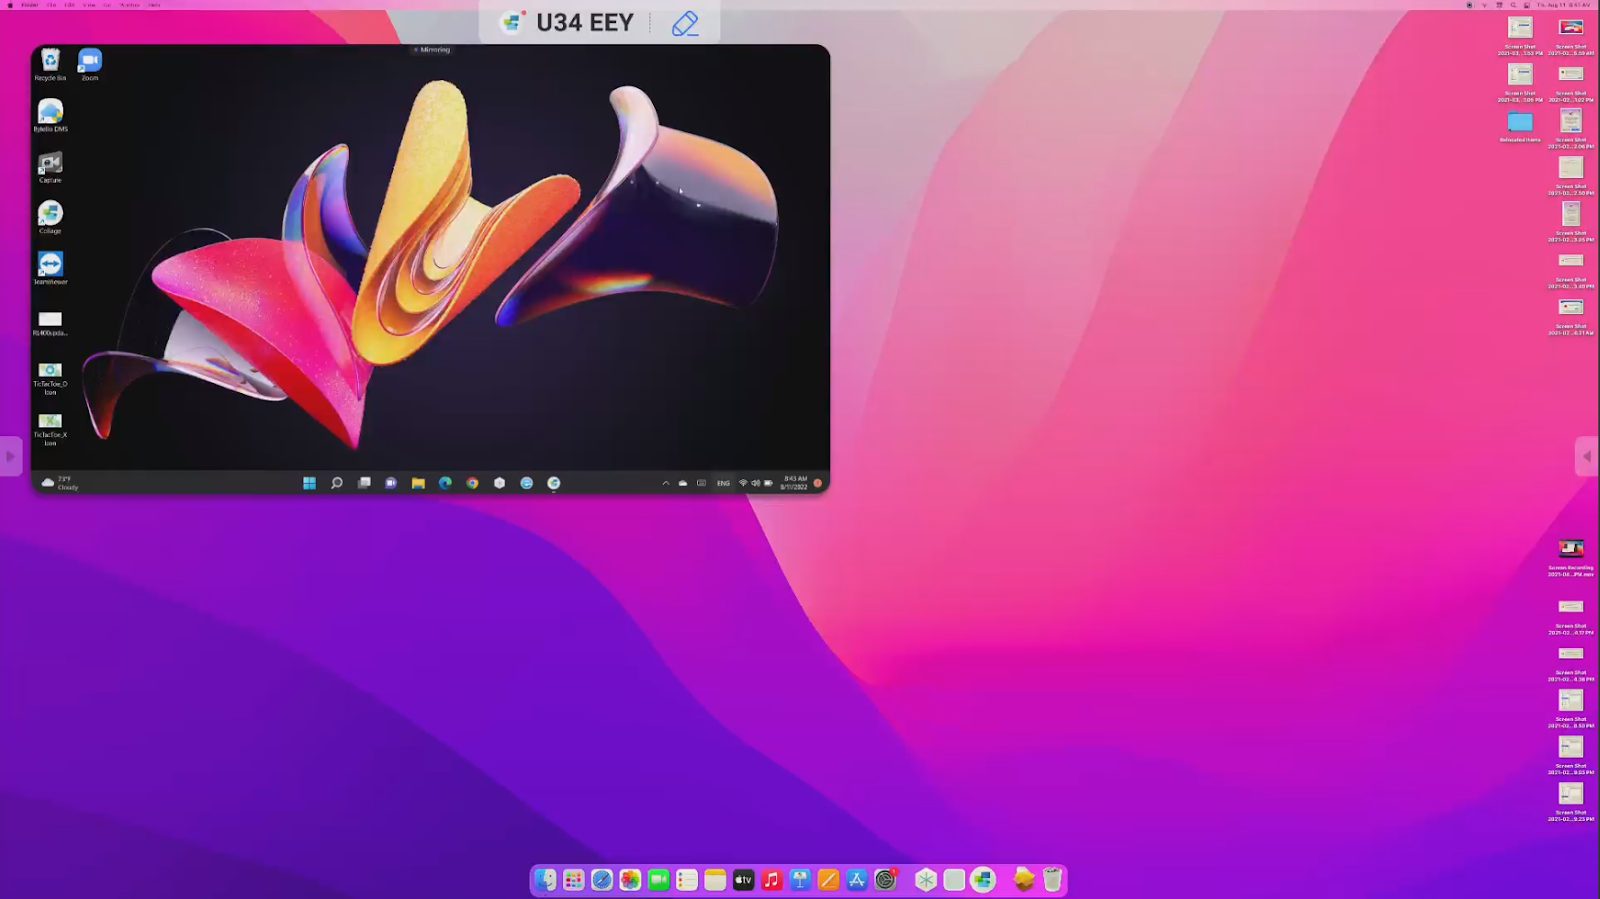Expand the hidden system tray icons chevron
1600x899 pixels.
[666, 483]
